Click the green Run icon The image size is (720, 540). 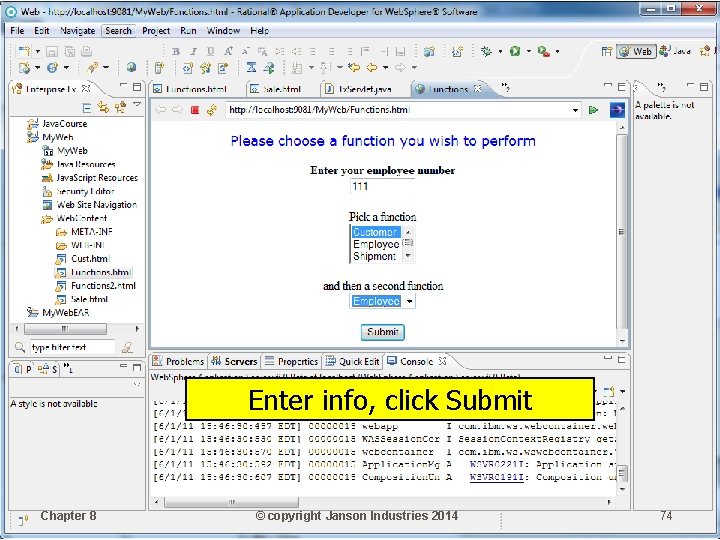[515, 51]
